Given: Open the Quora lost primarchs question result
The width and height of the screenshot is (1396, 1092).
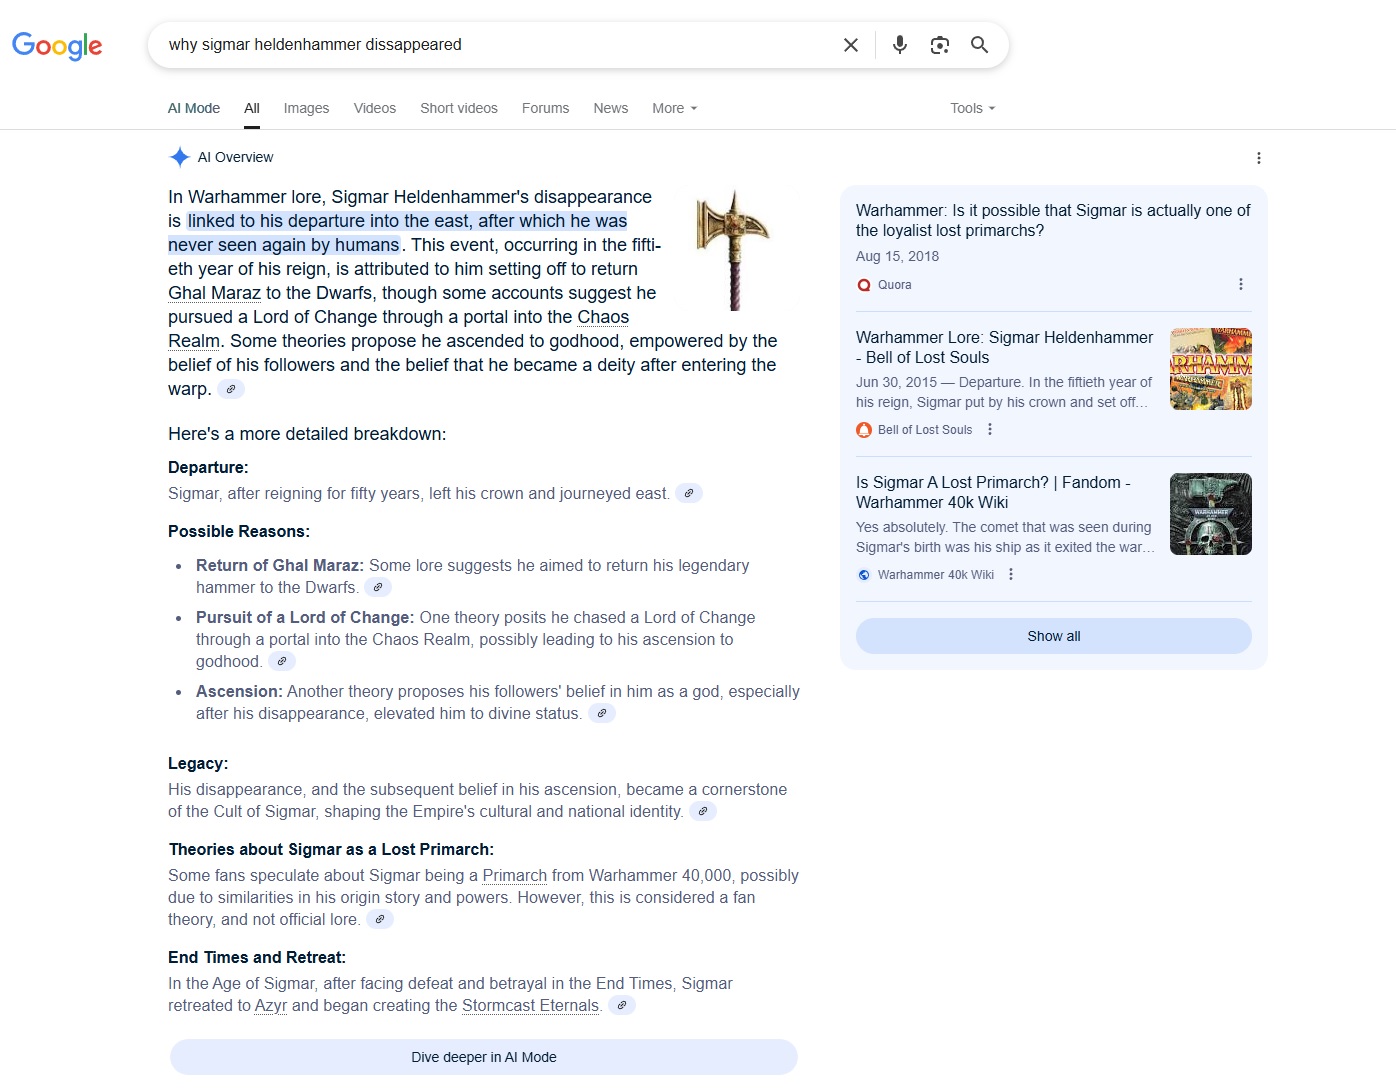Looking at the screenshot, I should [1053, 220].
